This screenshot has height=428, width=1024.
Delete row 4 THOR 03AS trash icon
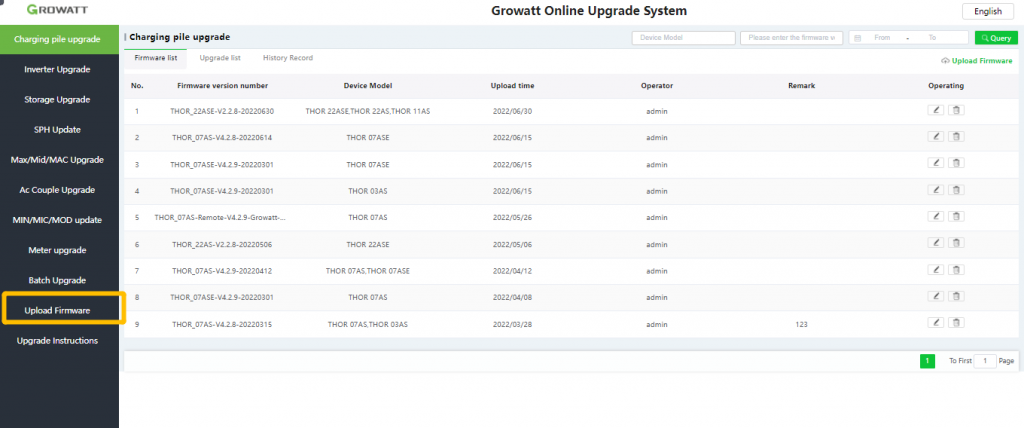pyautogui.click(x=956, y=189)
